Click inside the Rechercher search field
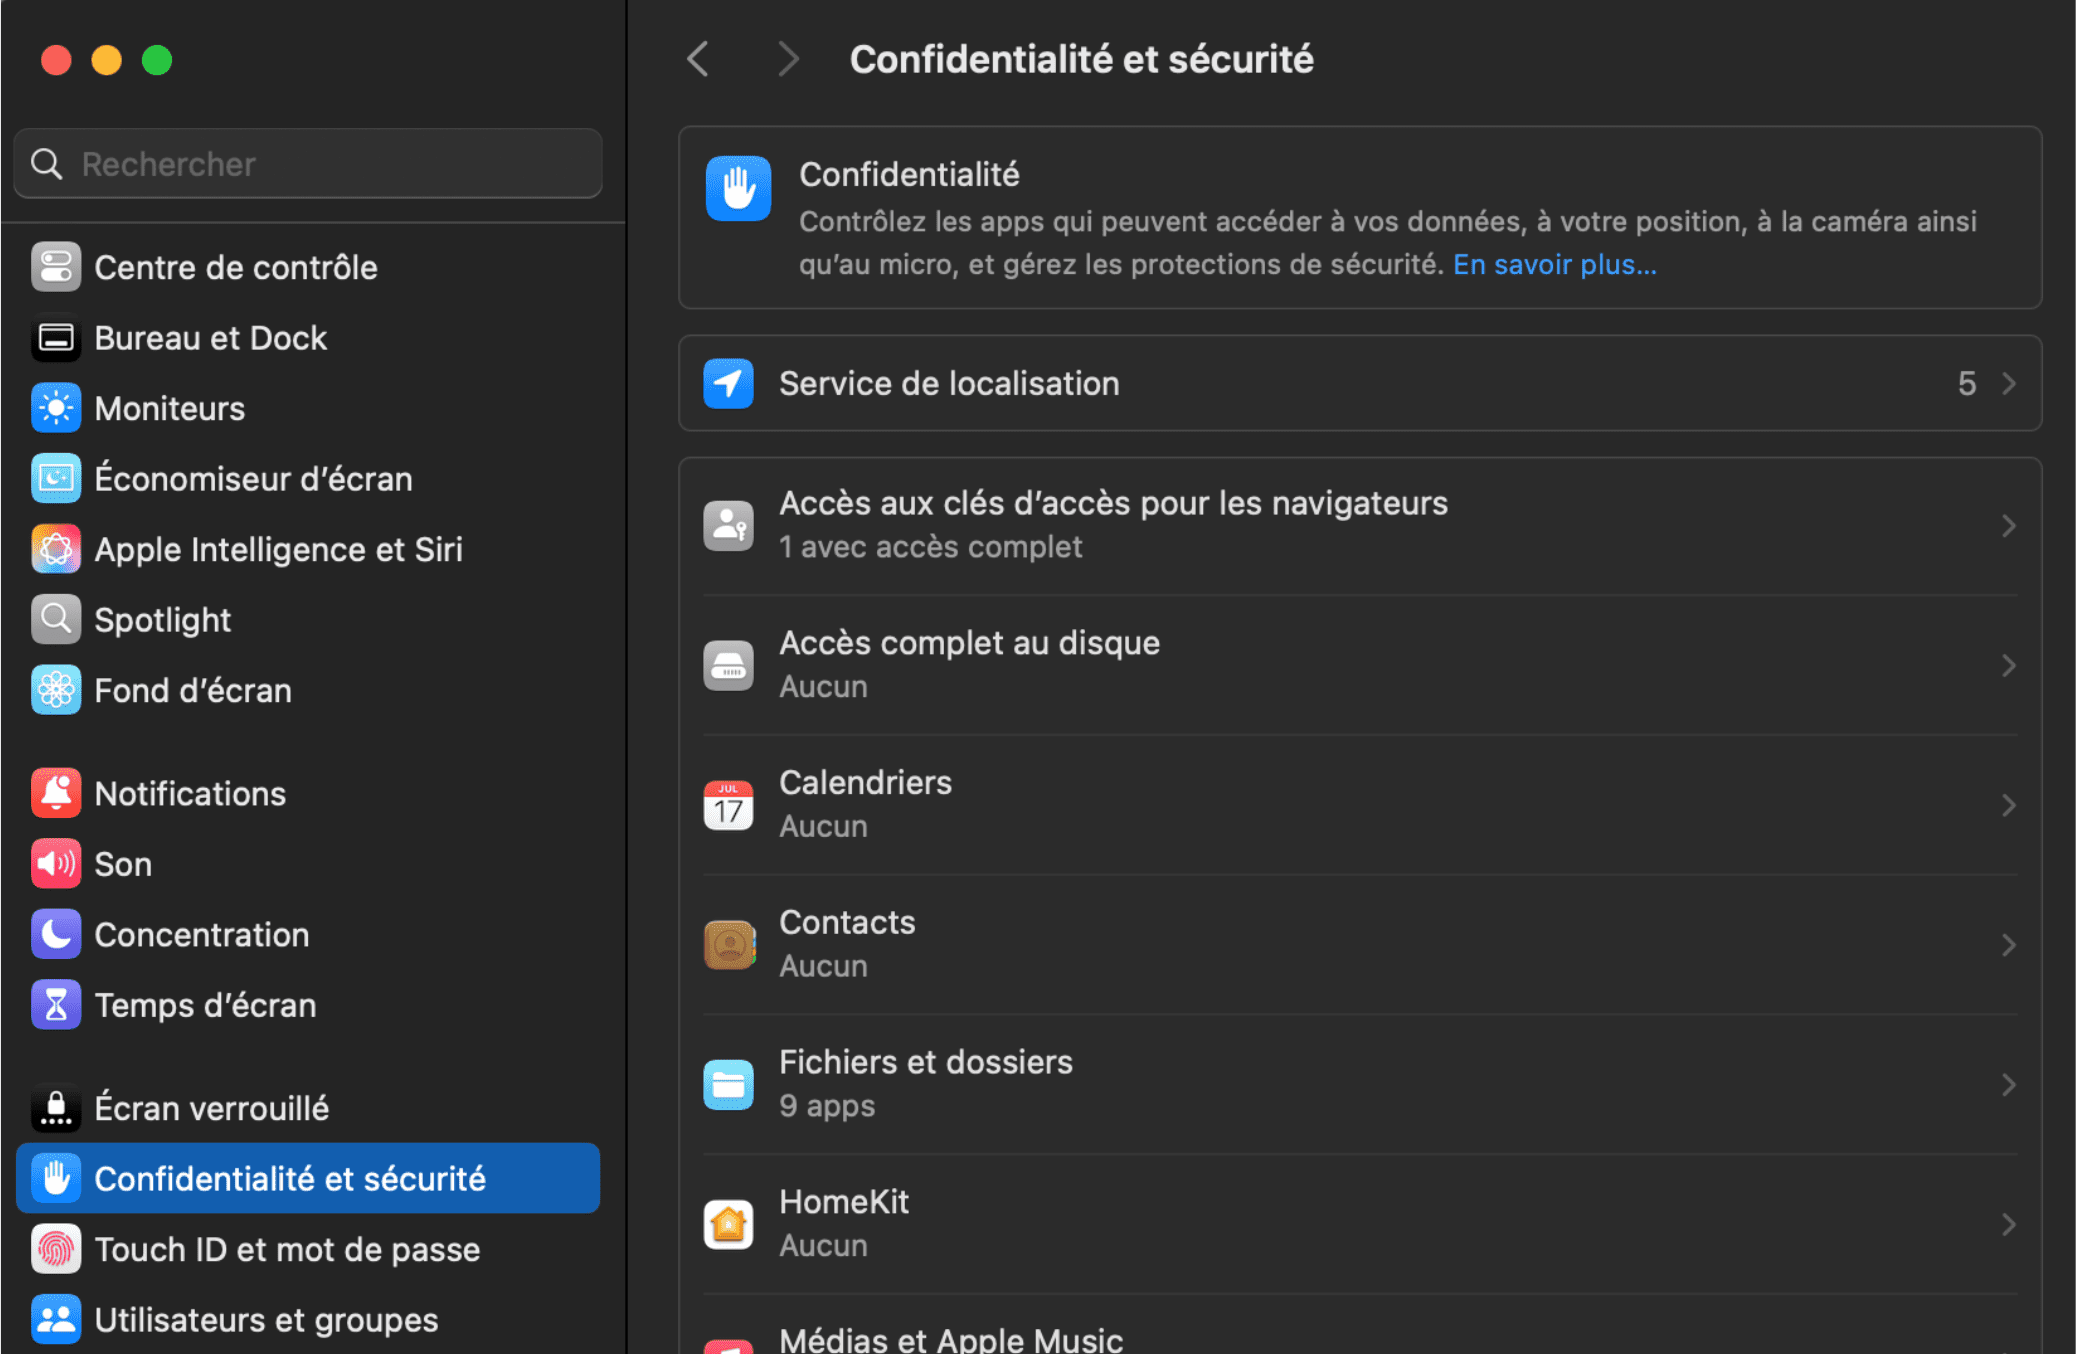The height and width of the screenshot is (1354, 2076). click(307, 163)
